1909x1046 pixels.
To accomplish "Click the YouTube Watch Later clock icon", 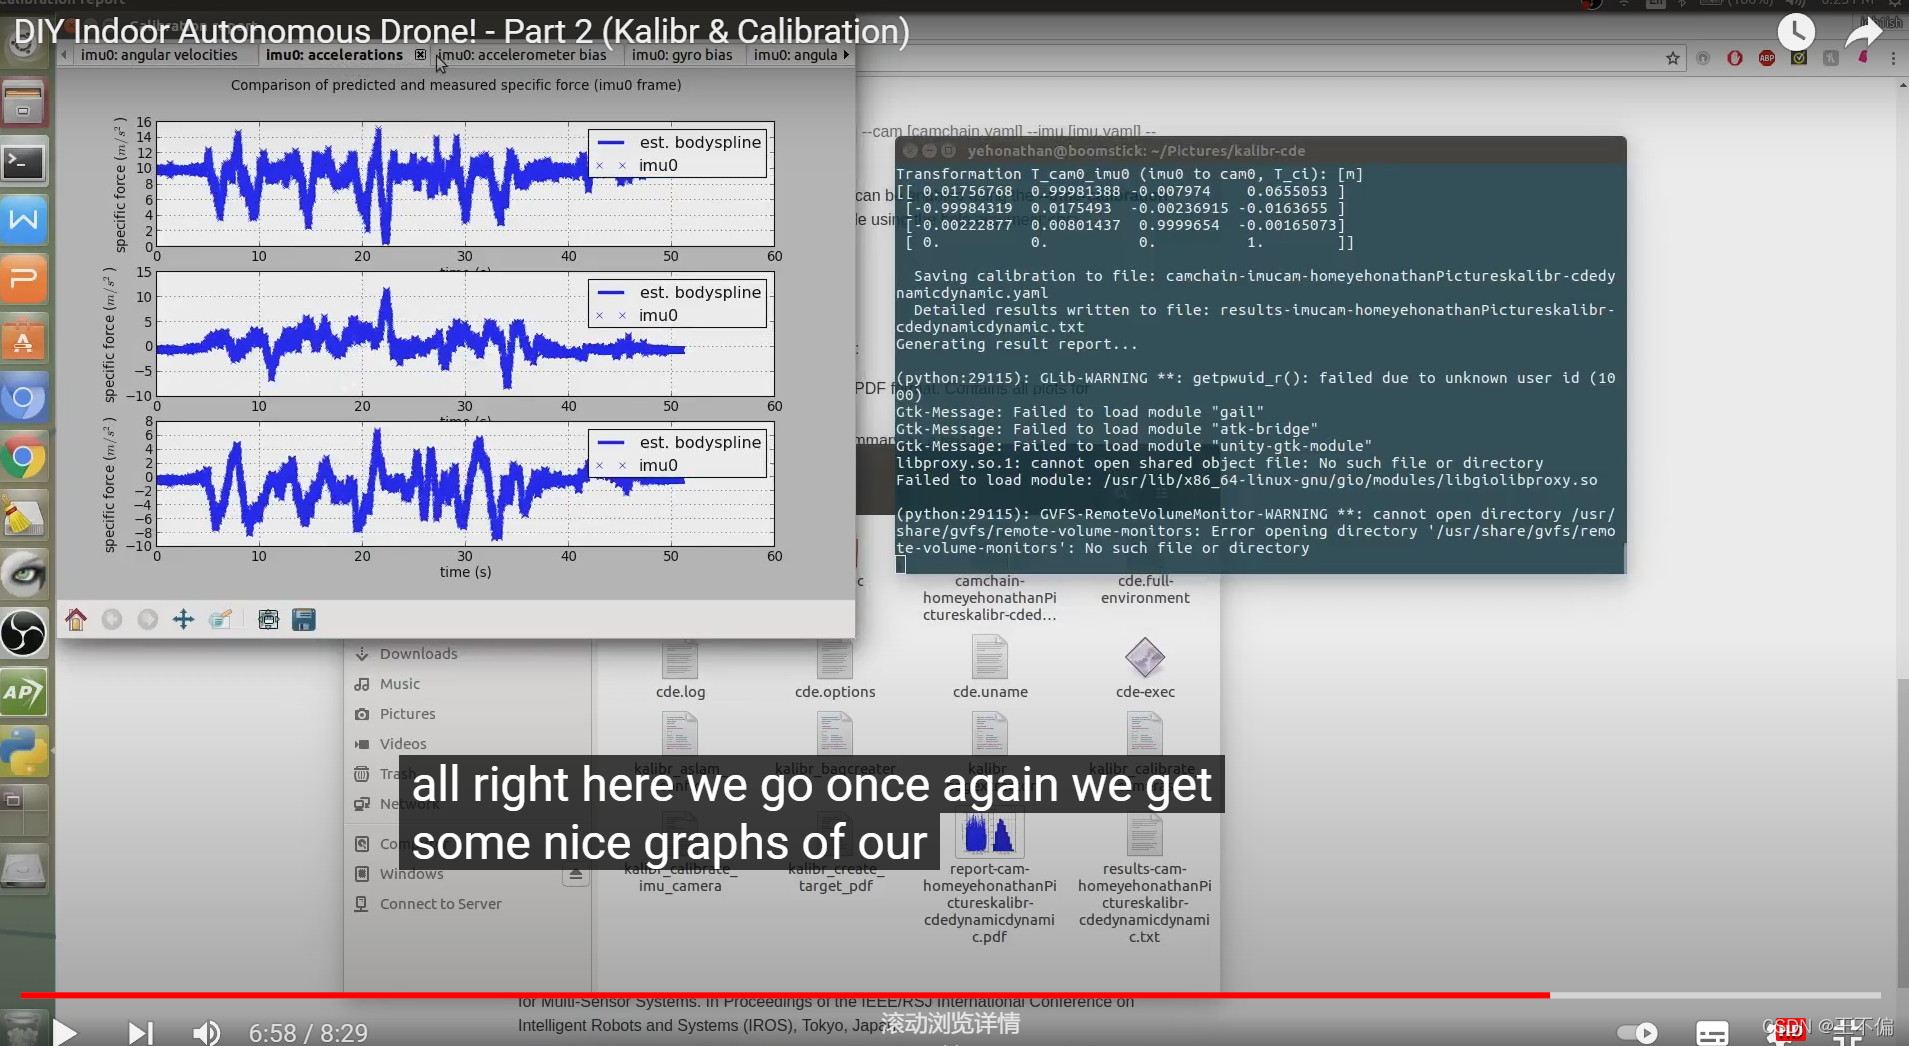I will (1796, 33).
